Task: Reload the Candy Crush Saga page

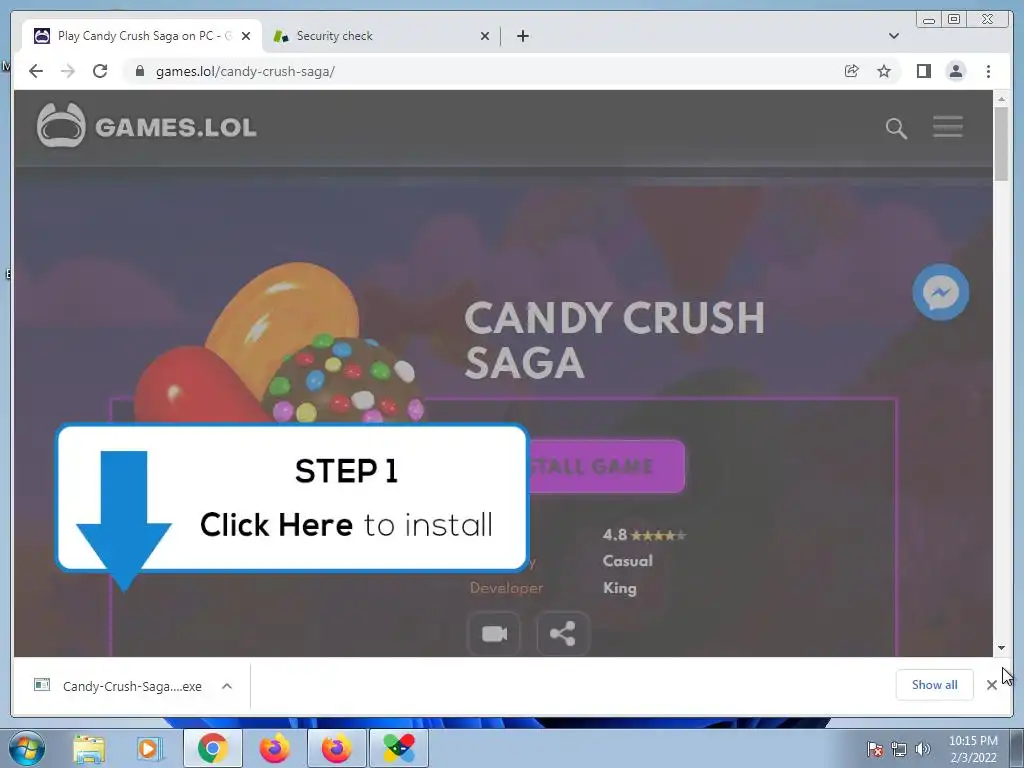Action: click(100, 71)
